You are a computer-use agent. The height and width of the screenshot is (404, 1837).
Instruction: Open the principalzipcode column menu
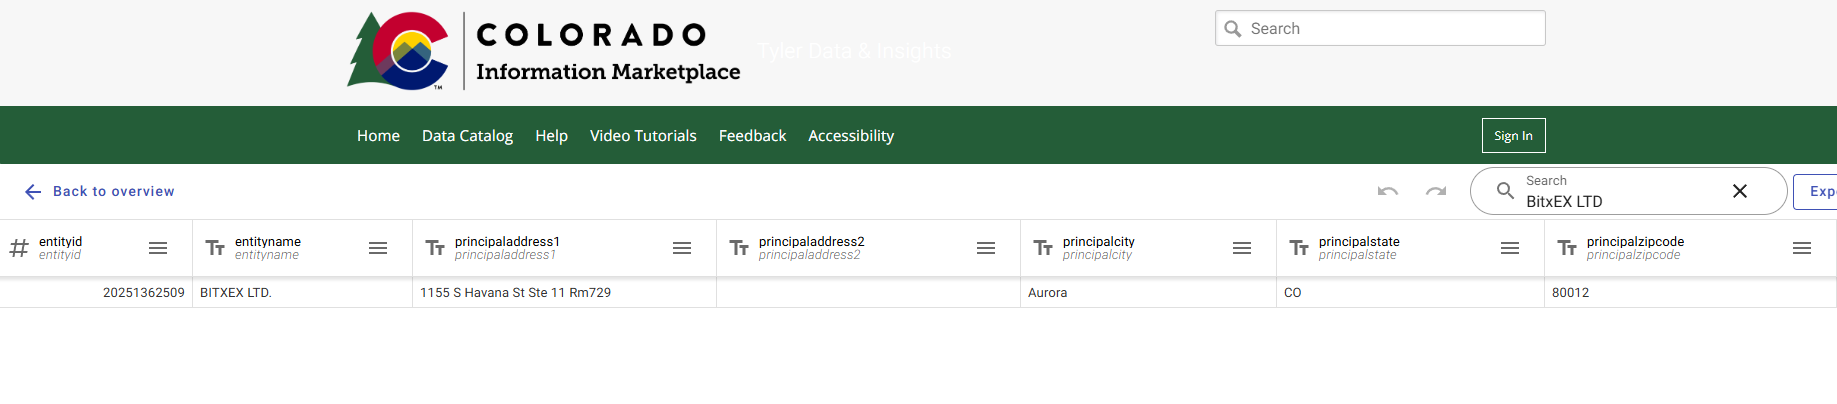[x=1802, y=248]
